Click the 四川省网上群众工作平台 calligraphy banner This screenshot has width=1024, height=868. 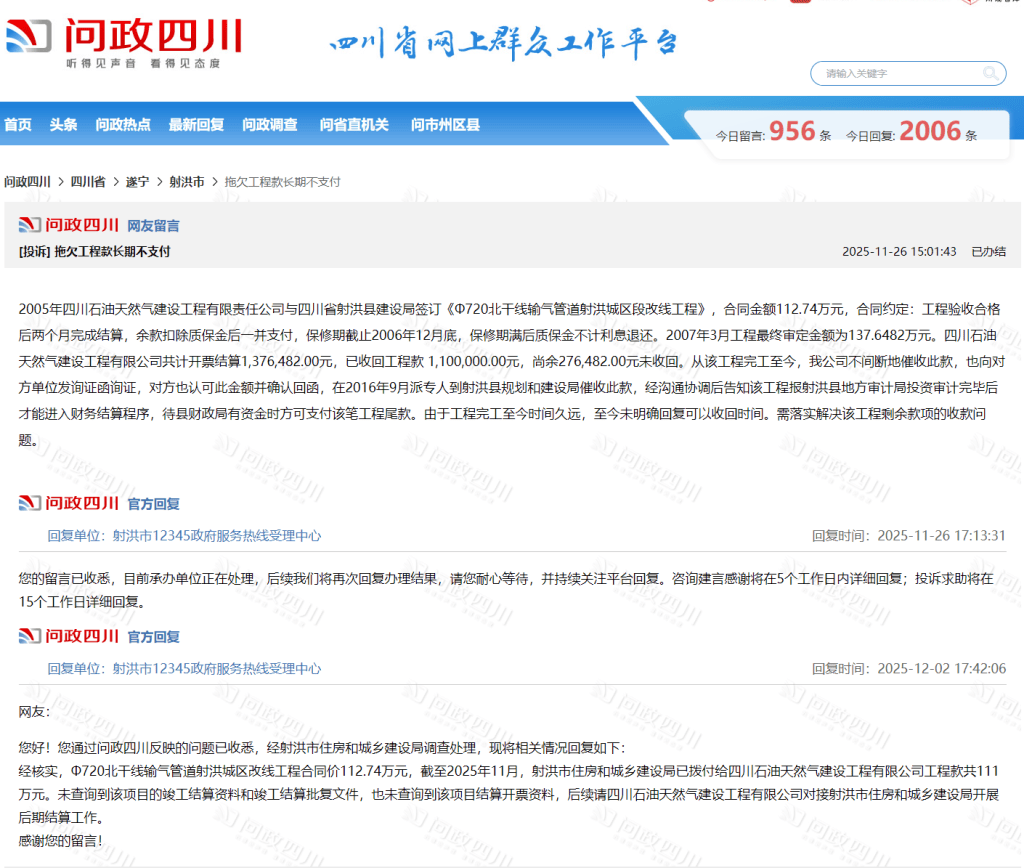(503, 44)
